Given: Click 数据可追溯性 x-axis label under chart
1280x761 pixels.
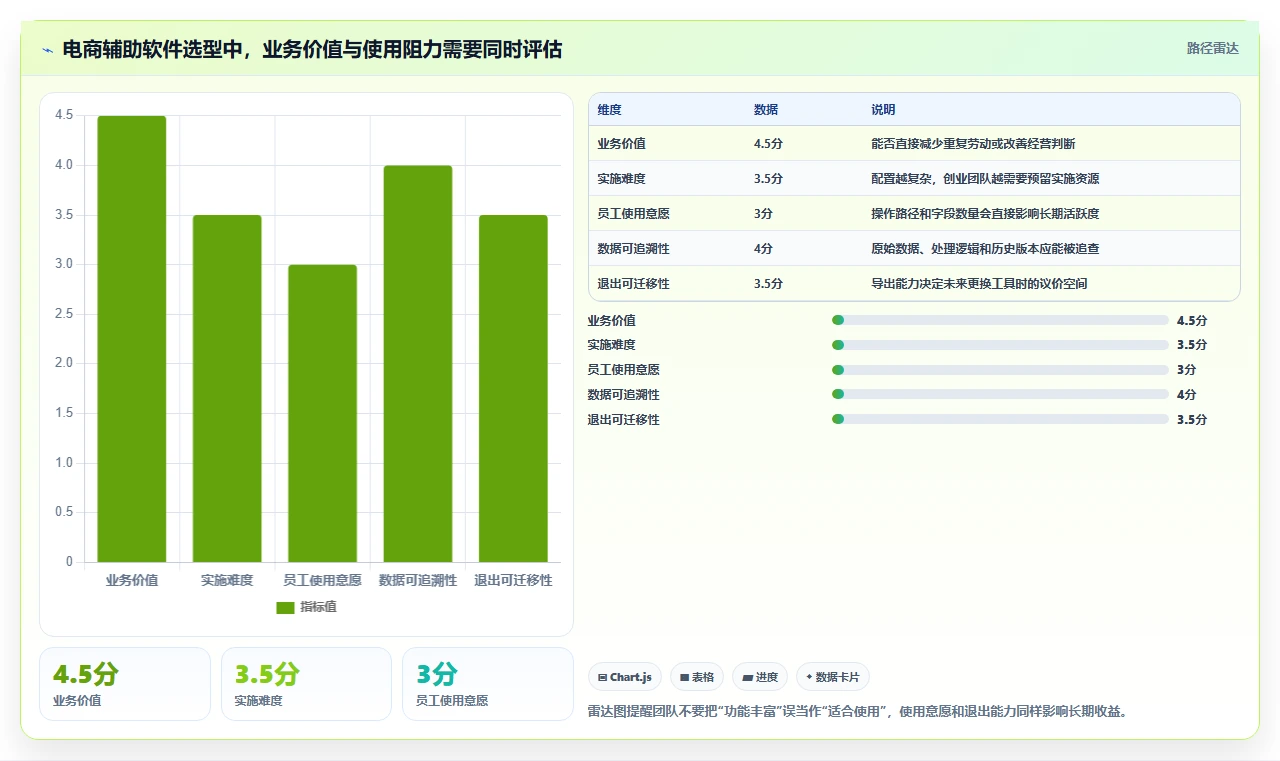Looking at the screenshot, I should [x=418, y=580].
